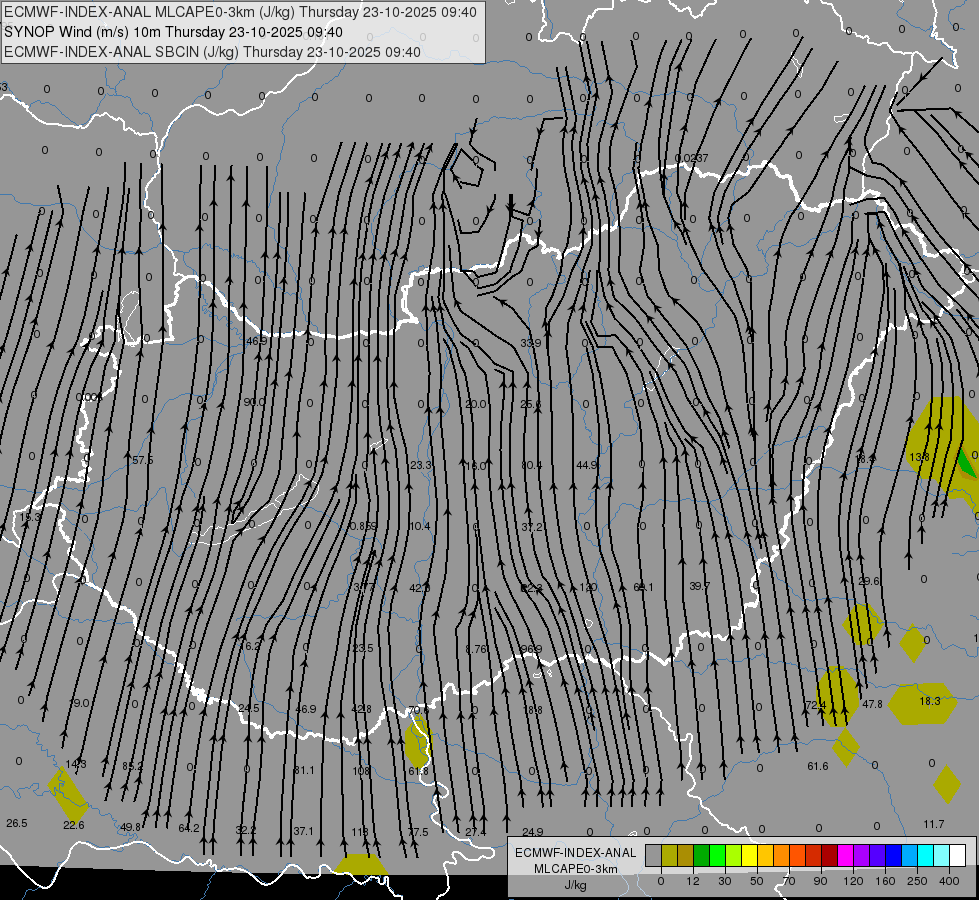This screenshot has height=900, width=979.
Task: Click the map value 23.3
Action: [x=421, y=465]
